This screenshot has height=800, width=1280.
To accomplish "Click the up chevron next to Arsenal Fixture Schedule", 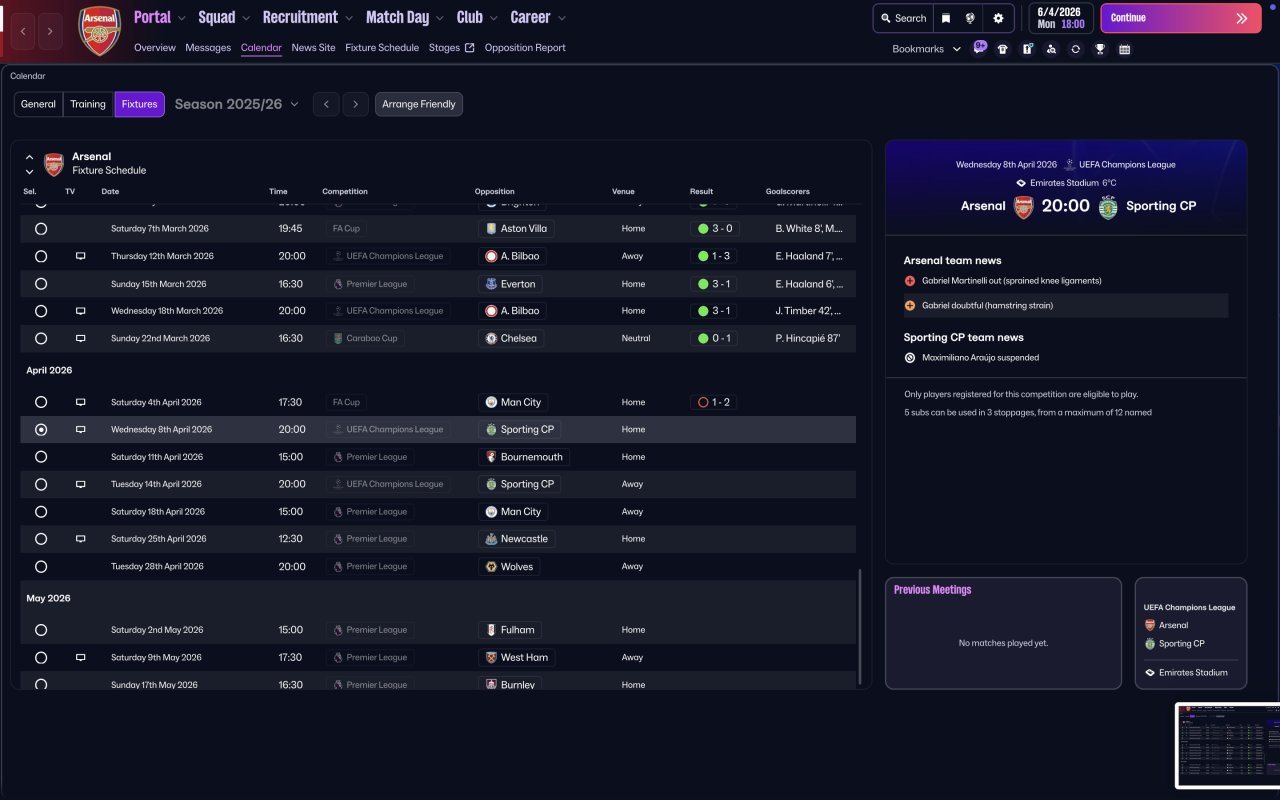I will tap(30, 157).
